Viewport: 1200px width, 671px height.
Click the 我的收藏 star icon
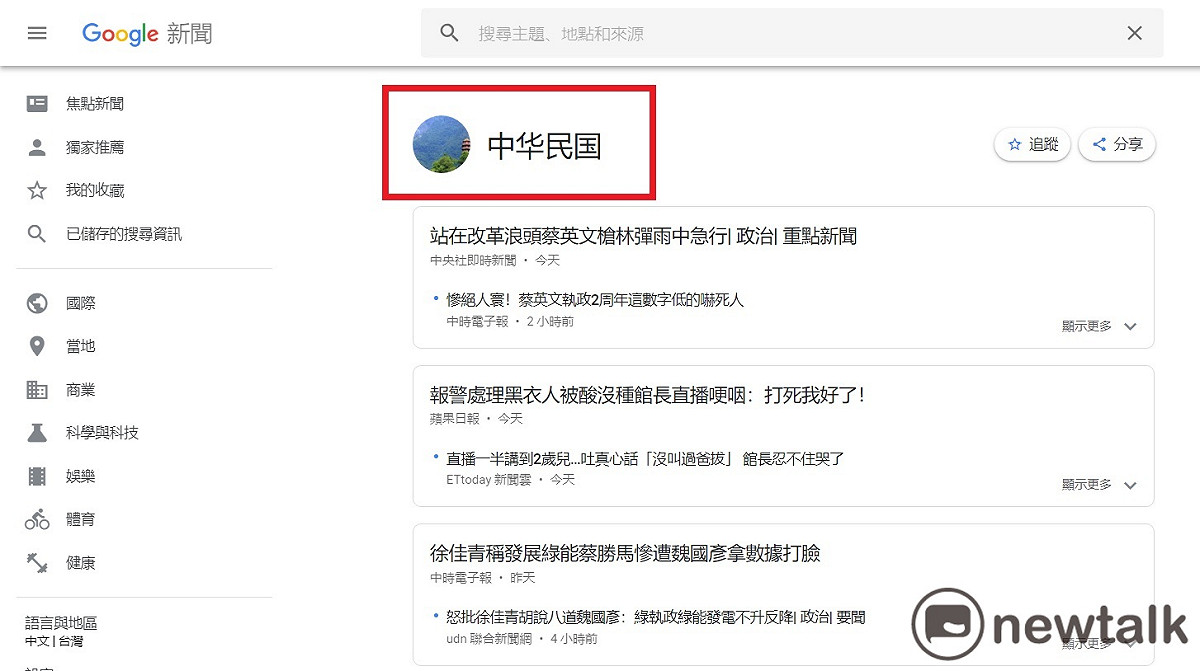tap(37, 190)
